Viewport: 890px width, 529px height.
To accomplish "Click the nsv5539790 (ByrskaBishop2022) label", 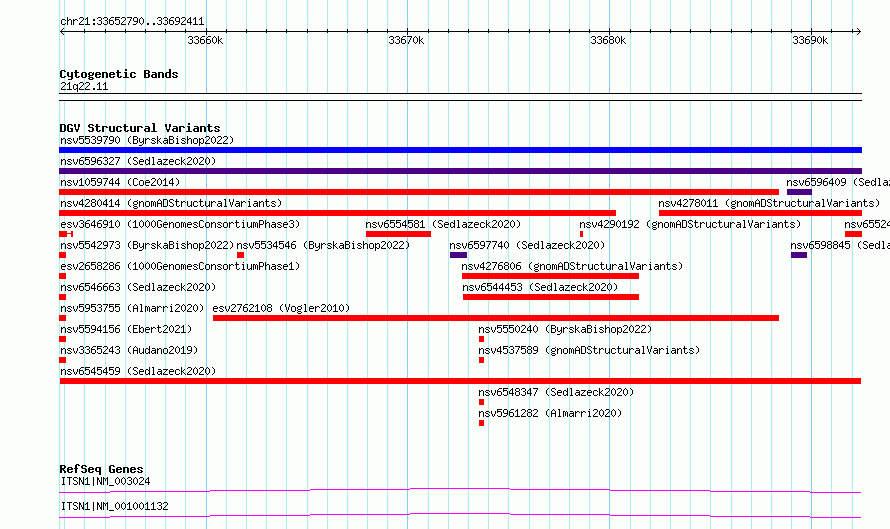I will (x=147, y=140).
